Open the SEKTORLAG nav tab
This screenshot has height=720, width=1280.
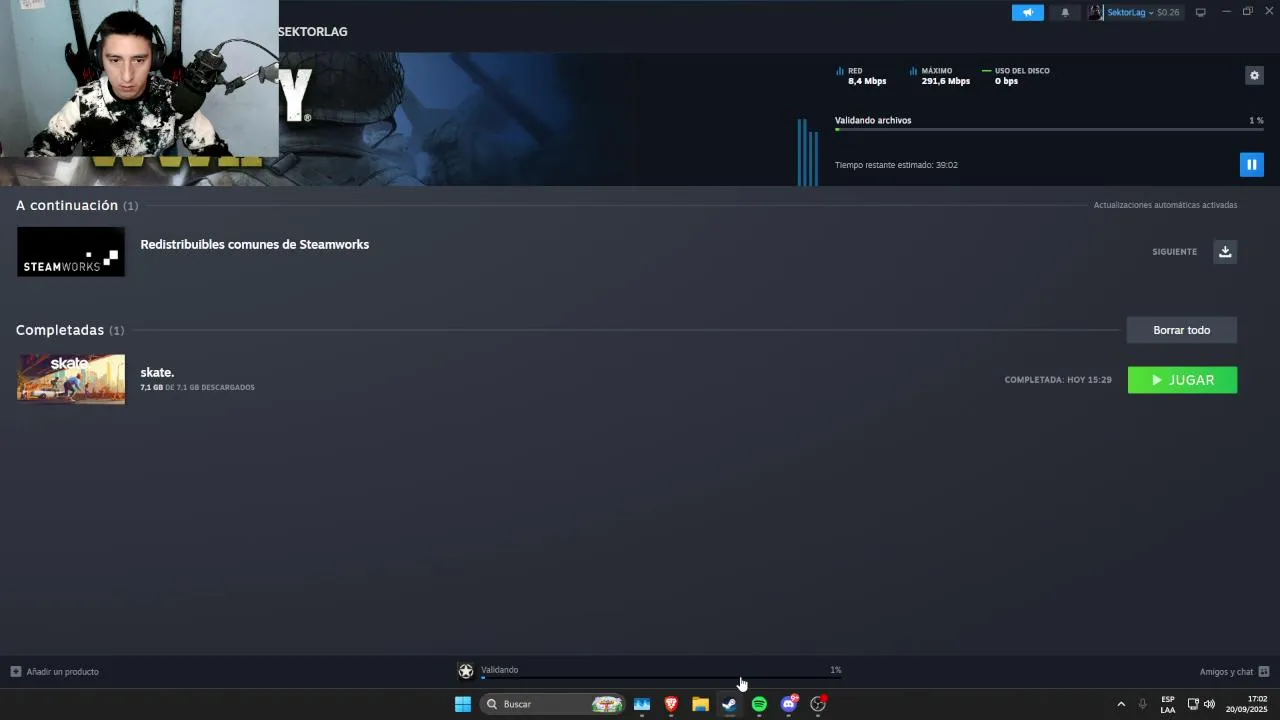pos(313,32)
